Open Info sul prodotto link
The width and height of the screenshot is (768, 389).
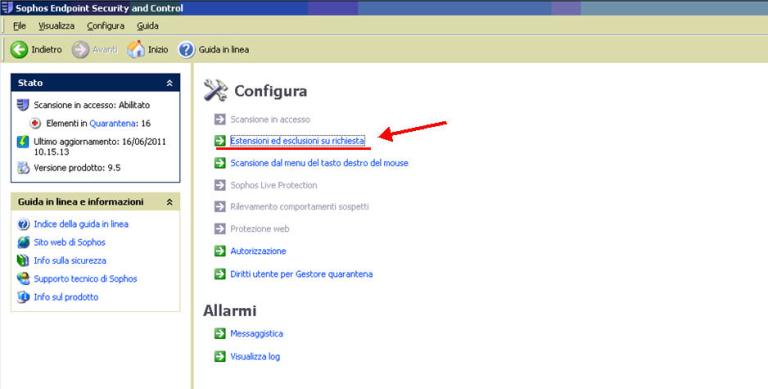tap(66, 297)
